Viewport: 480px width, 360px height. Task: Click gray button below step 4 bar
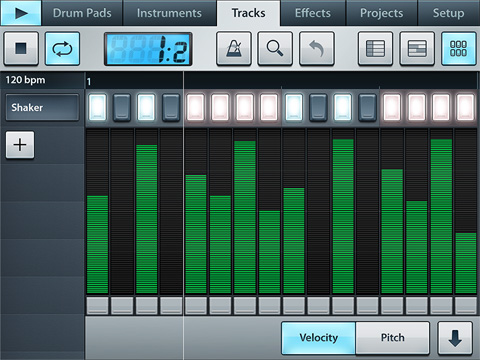pyautogui.click(x=171, y=306)
